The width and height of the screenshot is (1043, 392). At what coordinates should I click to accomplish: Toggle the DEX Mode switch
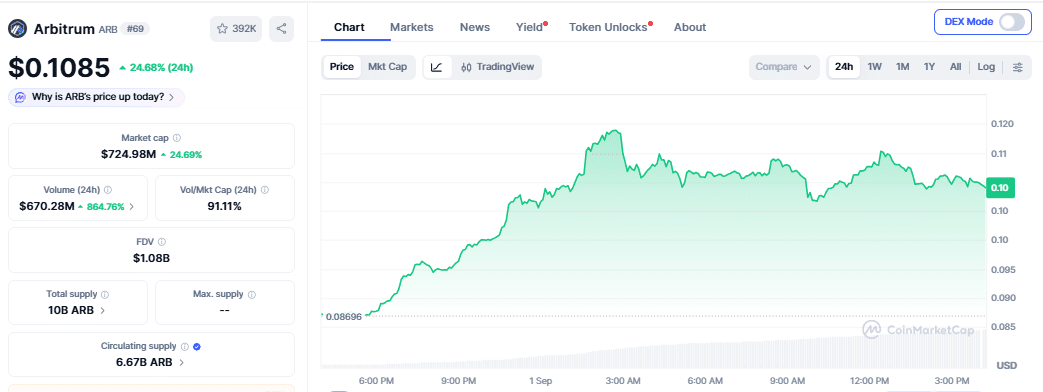(1011, 22)
